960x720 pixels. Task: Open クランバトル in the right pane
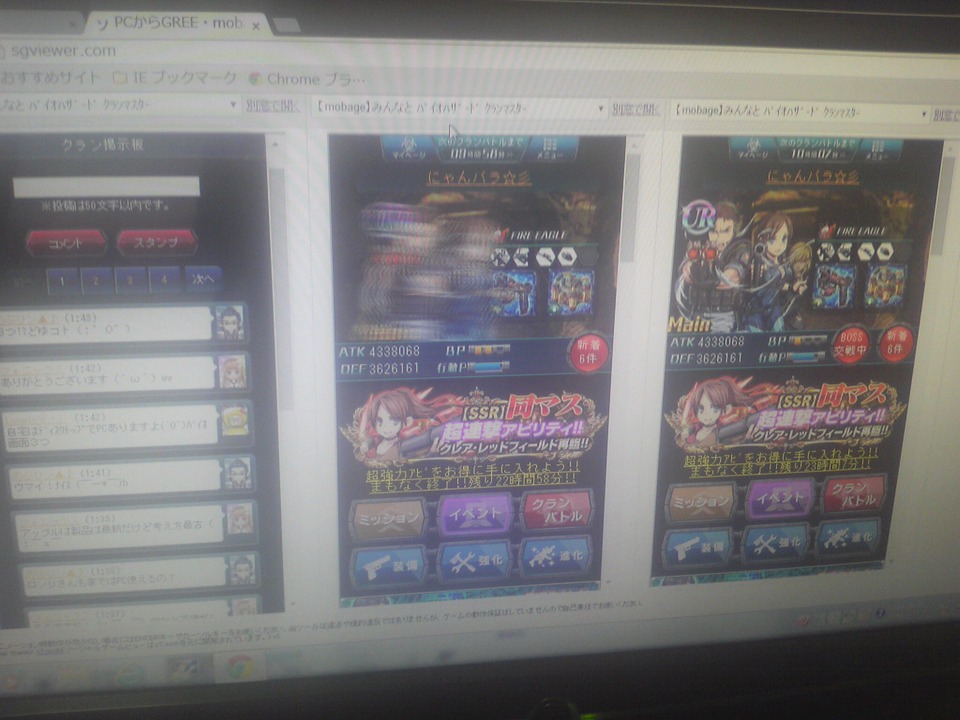(854, 493)
